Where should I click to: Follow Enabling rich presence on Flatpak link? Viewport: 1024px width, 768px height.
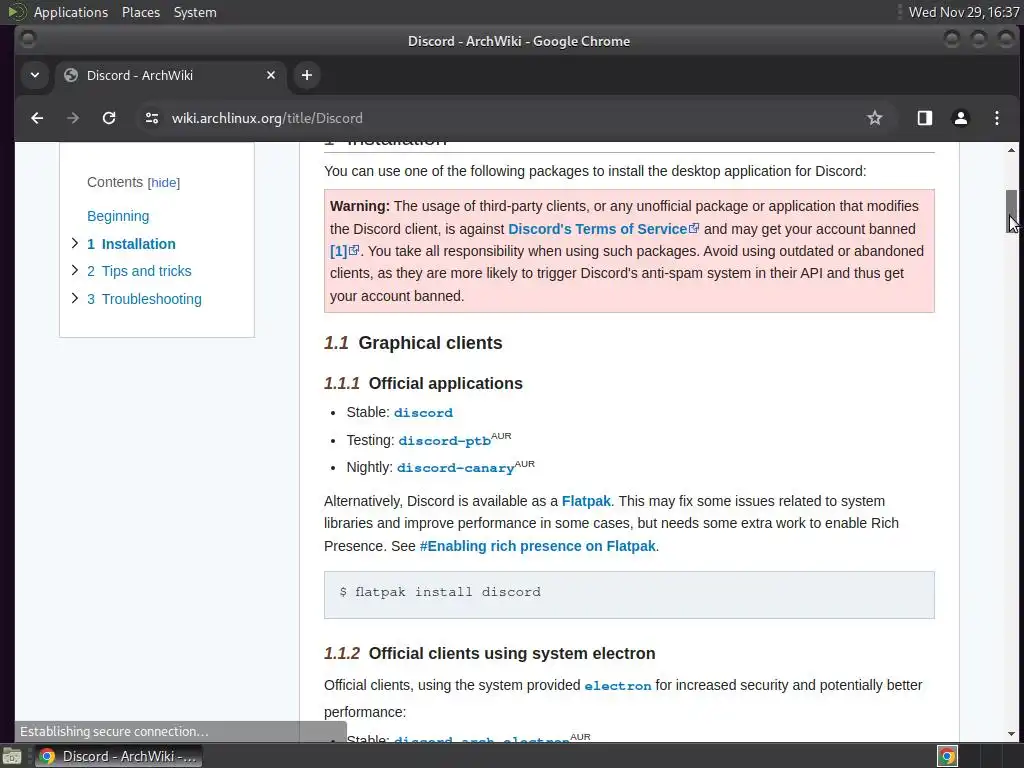point(537,546)
